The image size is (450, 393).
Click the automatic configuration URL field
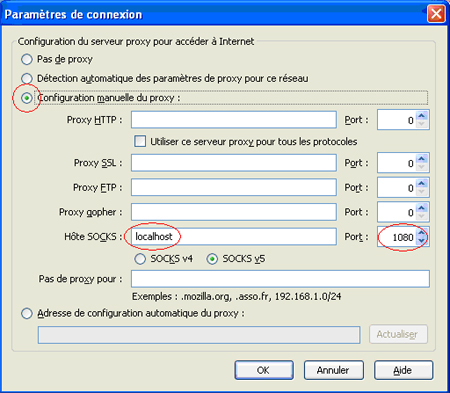[x=199, y=335]
